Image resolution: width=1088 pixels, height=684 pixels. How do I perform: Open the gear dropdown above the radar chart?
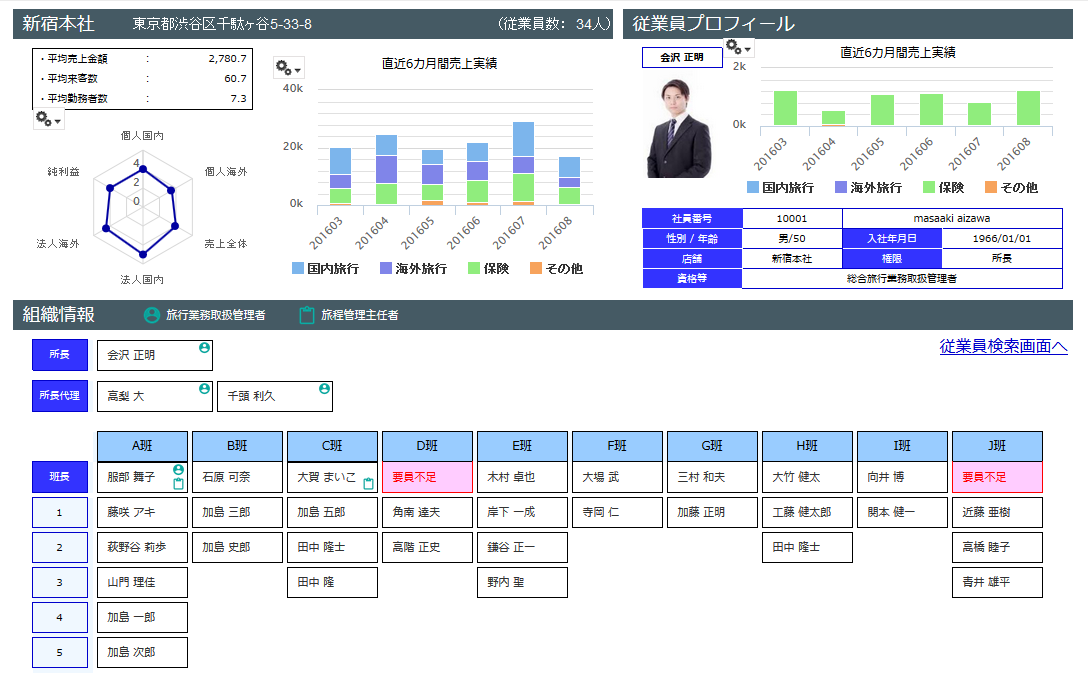click(48, 120)
